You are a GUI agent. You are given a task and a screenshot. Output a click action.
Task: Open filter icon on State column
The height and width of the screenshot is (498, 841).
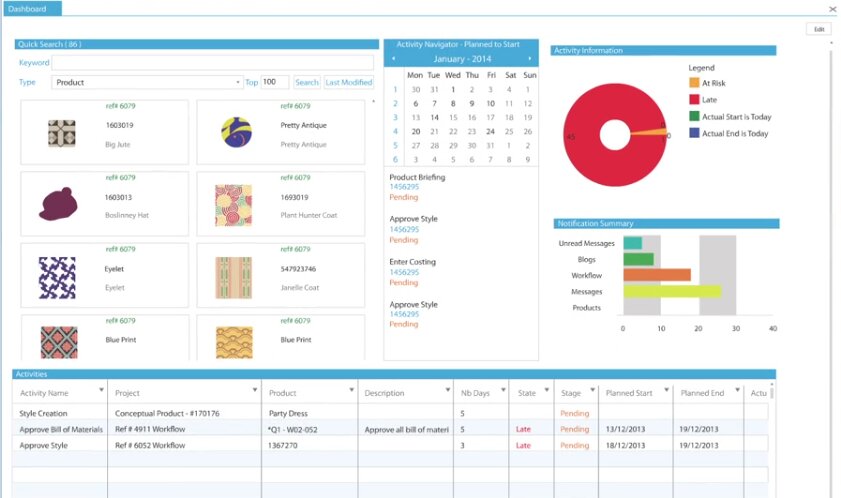tap(546, 391)
